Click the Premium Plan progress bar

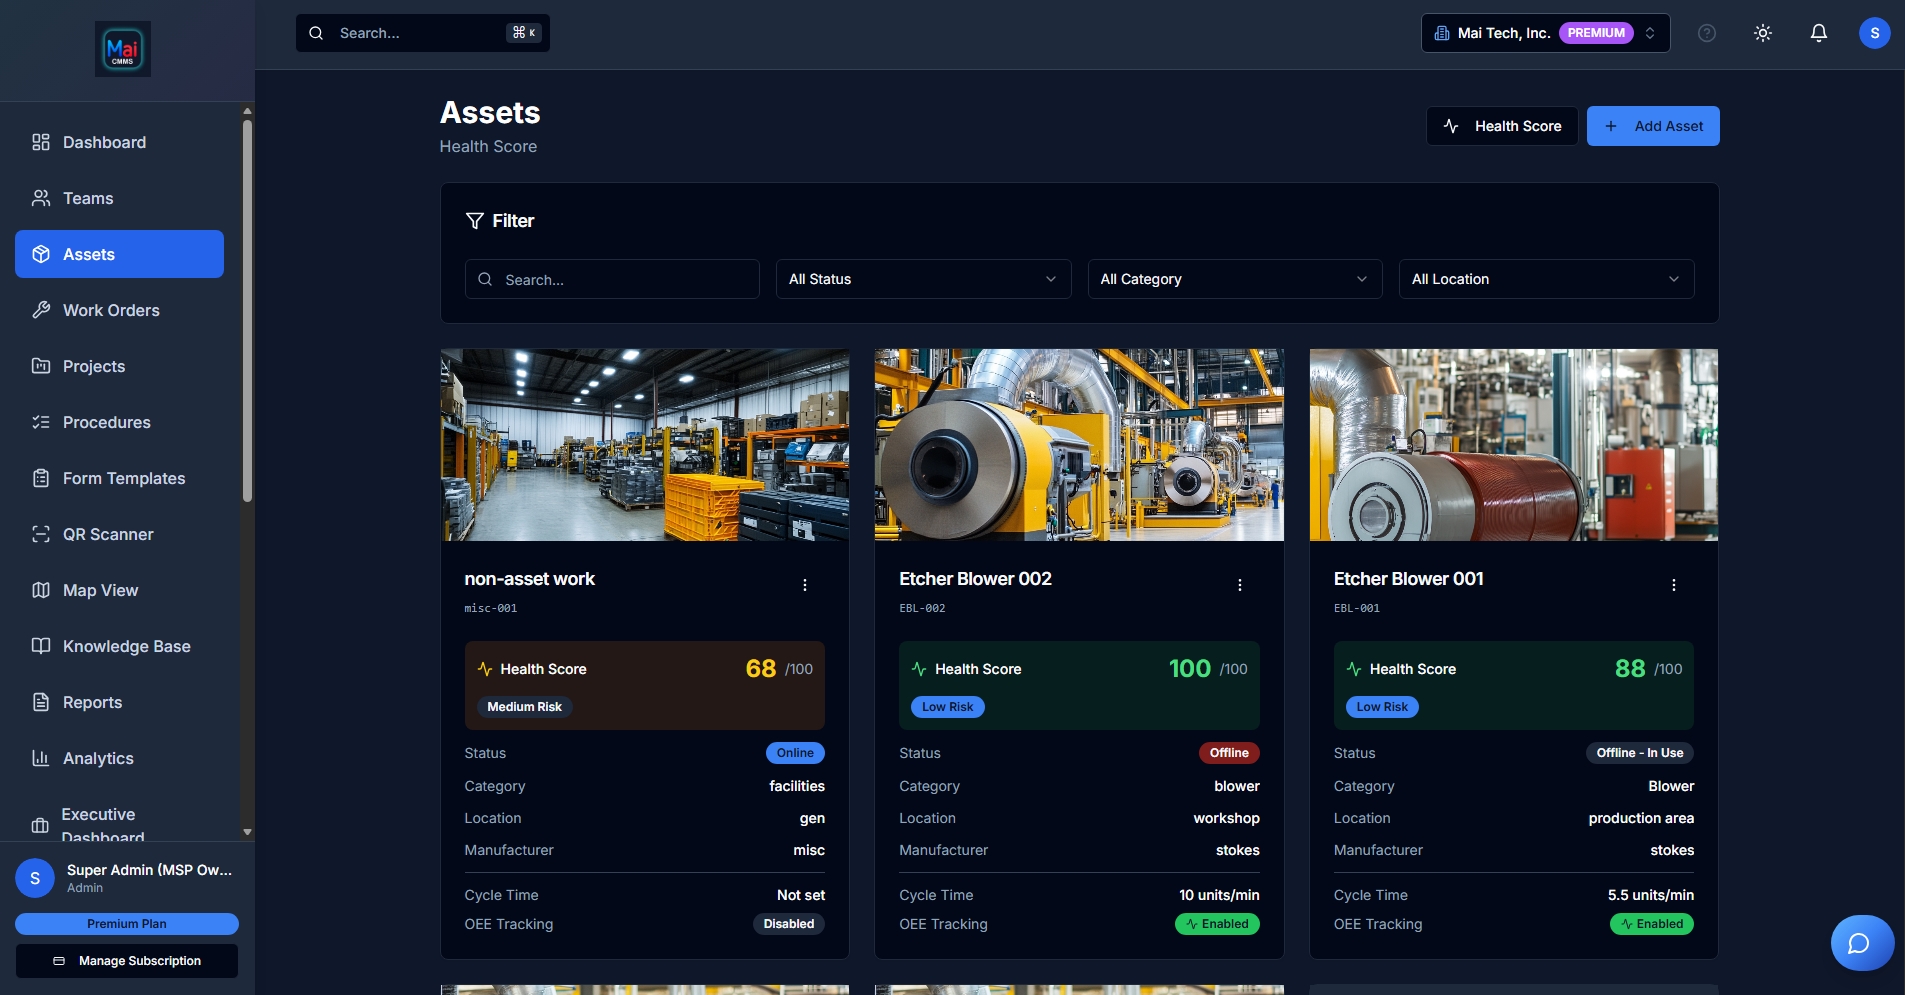coord(127,924)
